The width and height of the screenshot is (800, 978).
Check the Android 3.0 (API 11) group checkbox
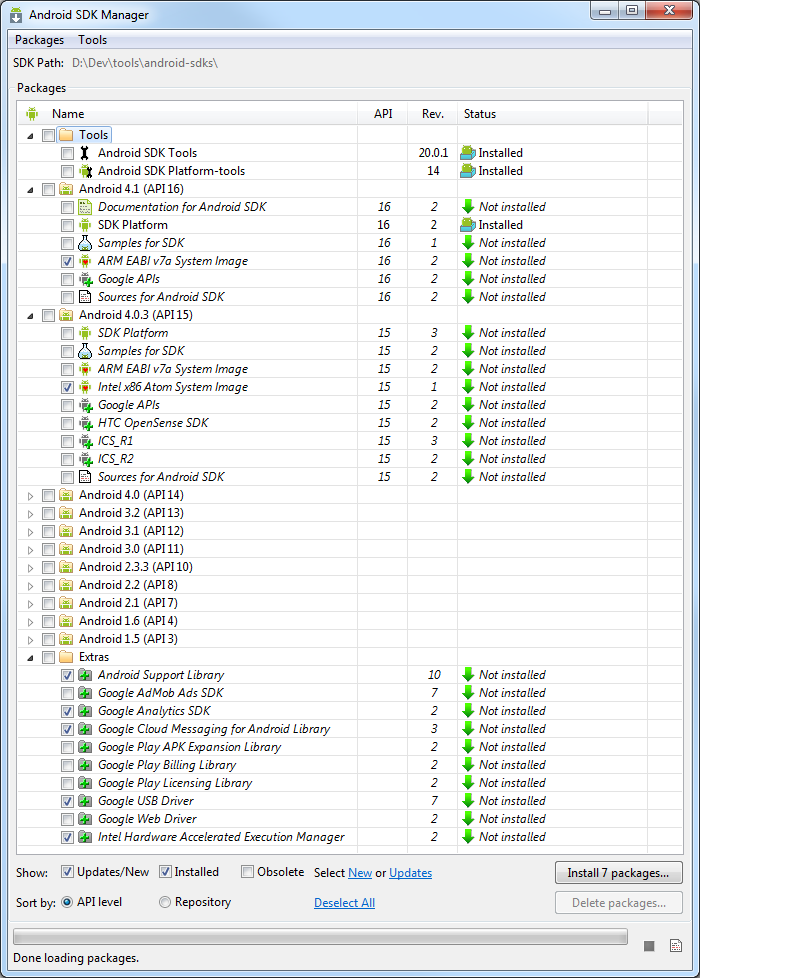coord(48,550)
